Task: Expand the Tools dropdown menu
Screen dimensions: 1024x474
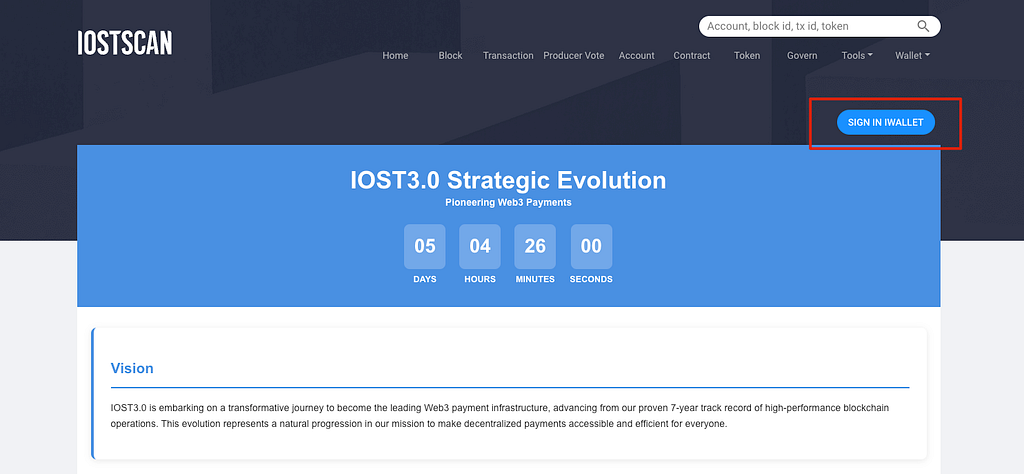Action: click(x=857, y=55)
